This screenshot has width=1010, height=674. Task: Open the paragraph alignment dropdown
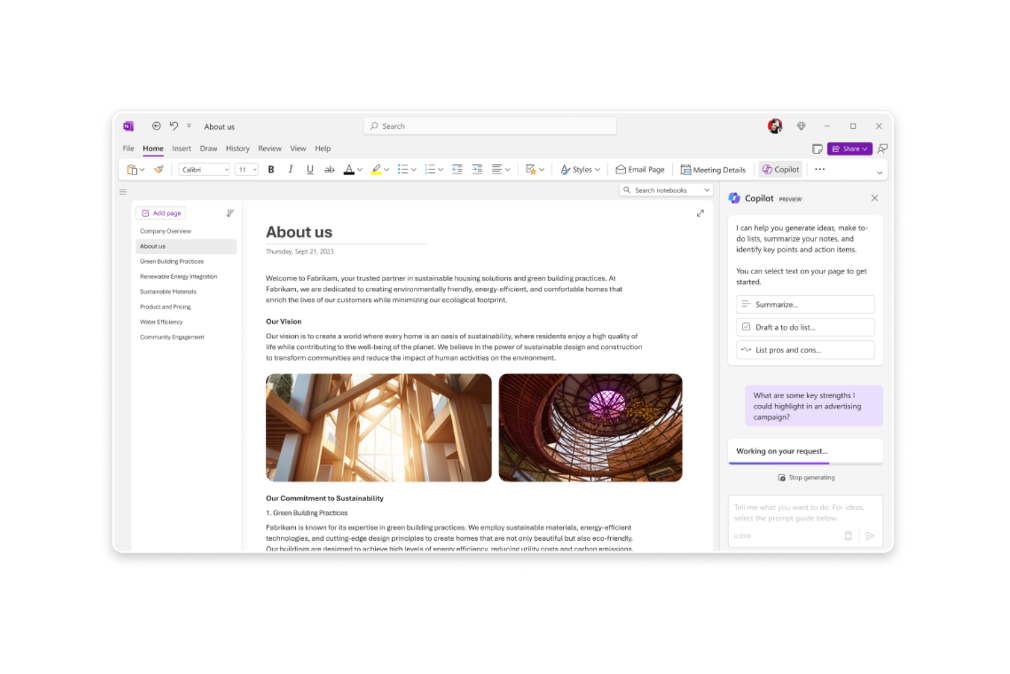click(x=501, y=169)
